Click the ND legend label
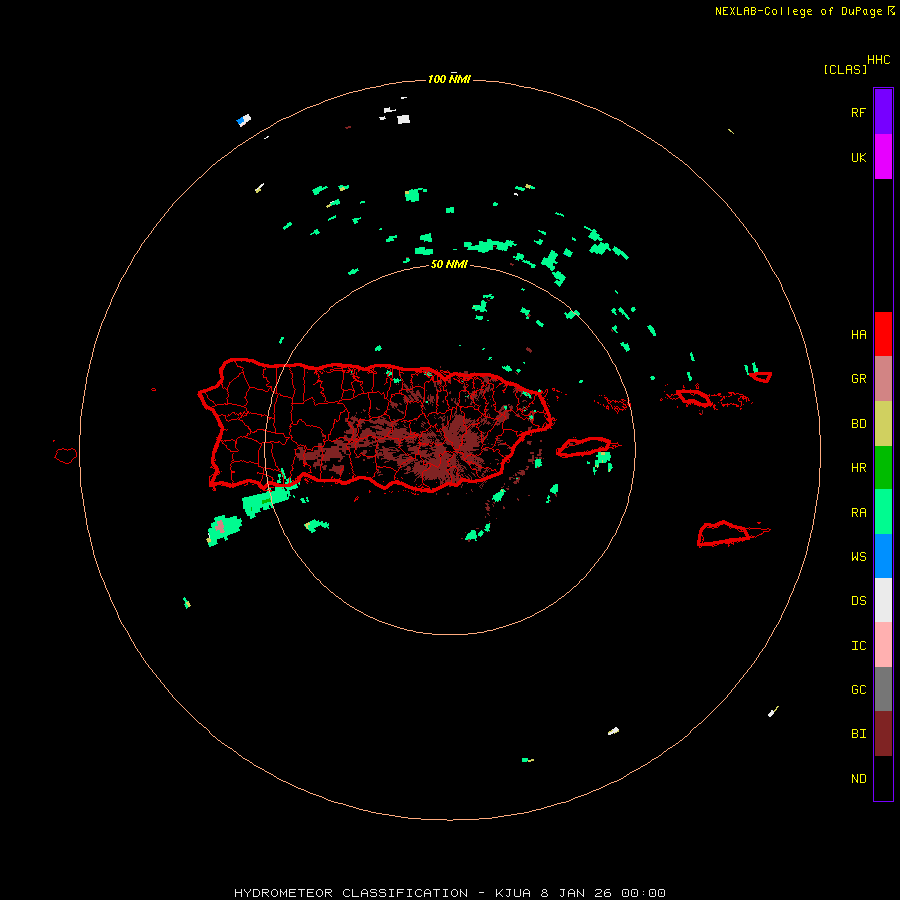 click(x=858, y=778)
